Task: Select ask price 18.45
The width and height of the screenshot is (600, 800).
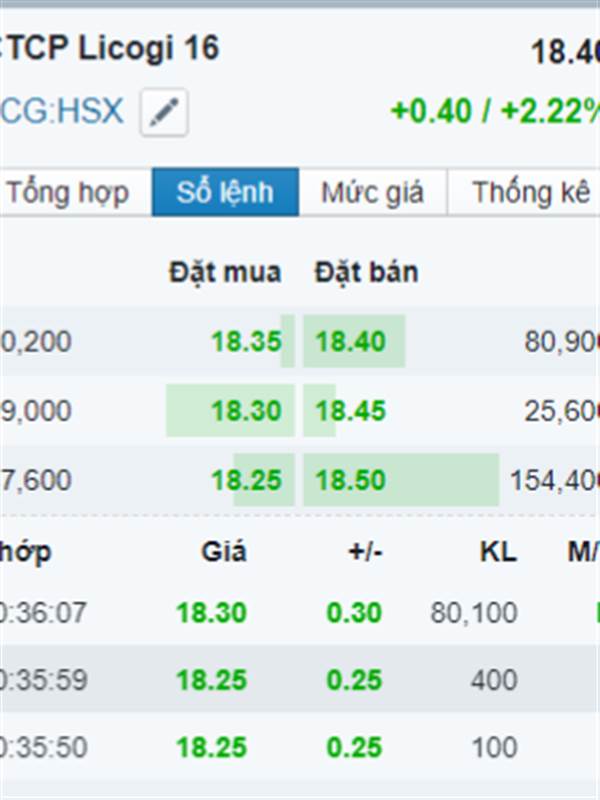Action: pos(351,411)
